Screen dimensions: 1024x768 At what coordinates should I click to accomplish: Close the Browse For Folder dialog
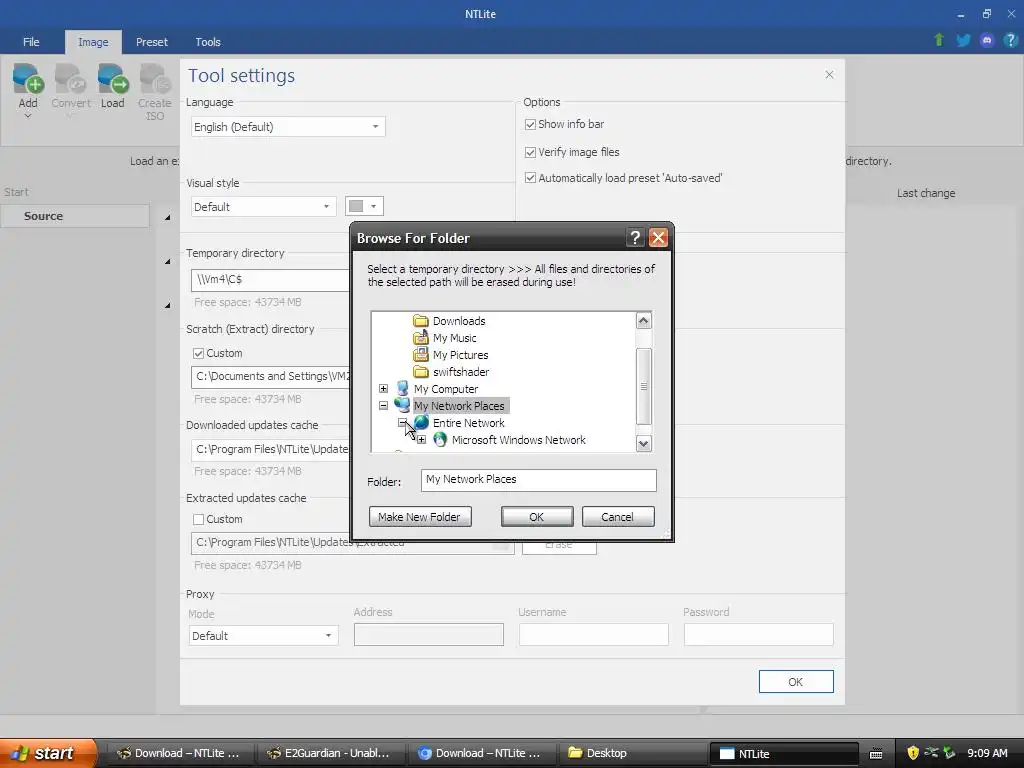point(658,238)
